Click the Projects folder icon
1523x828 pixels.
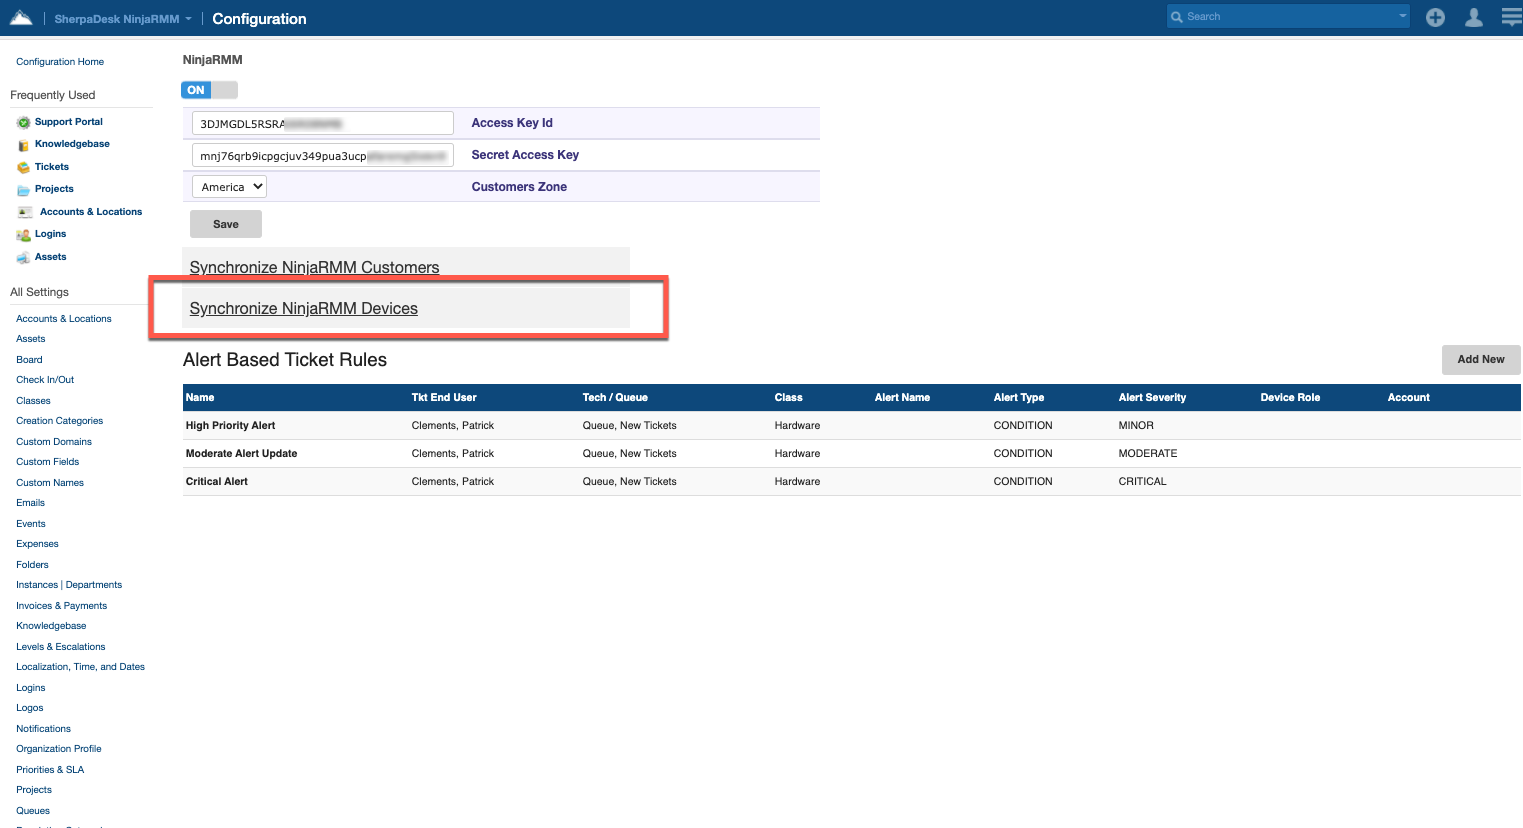[23, 190]
